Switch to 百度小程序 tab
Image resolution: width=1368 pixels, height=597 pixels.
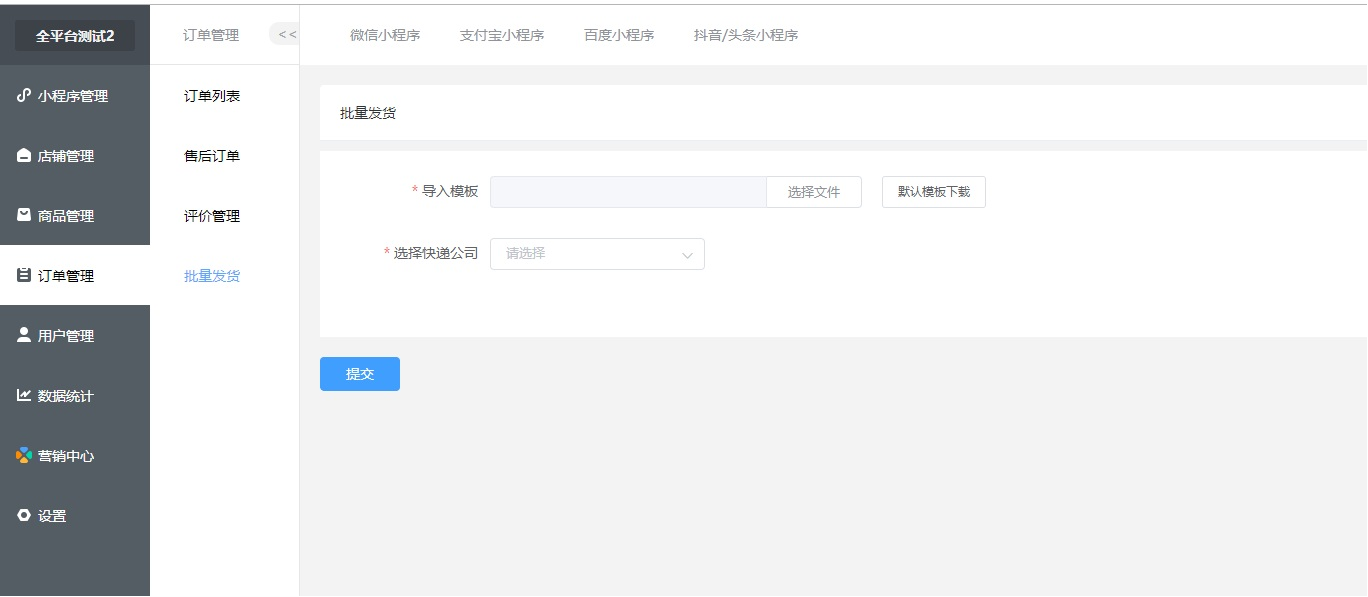point(619,35)
